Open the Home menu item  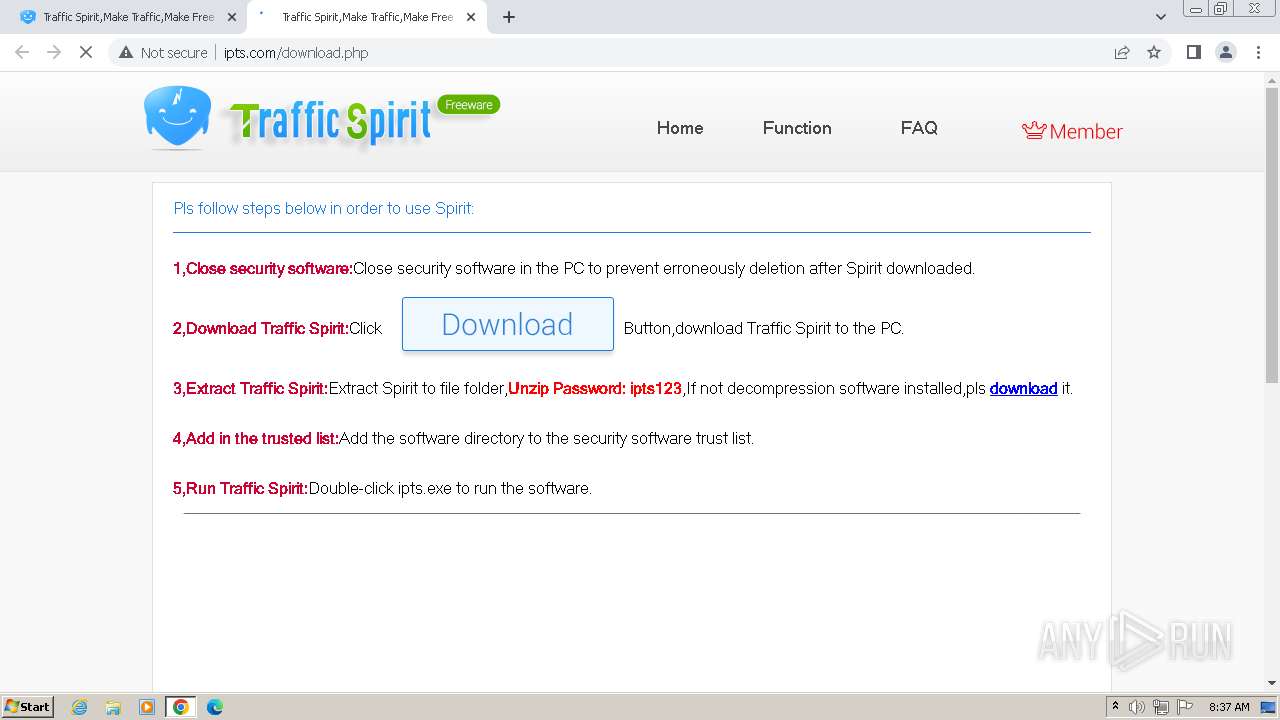coord(680,128)
